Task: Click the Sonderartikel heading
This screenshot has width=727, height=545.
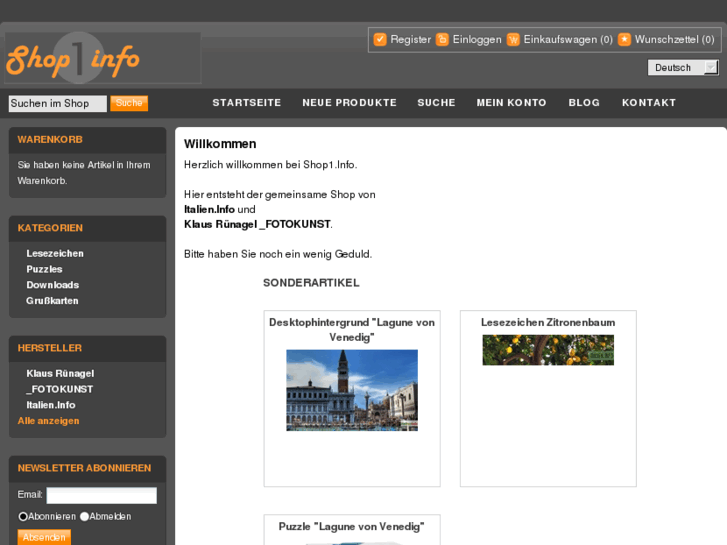Action: [311, 283]
